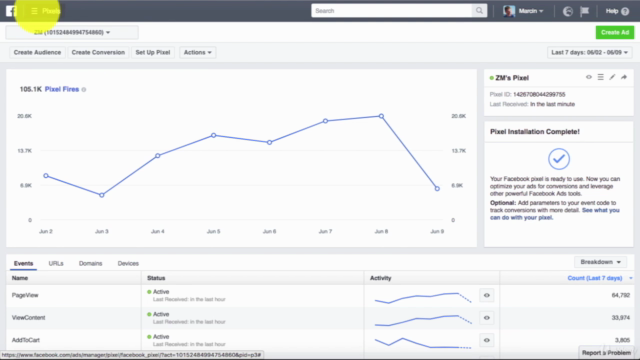Click the Create Conversion button
Image resolution: width=640 pixels, height=360 pixels.
pos(98,52)
